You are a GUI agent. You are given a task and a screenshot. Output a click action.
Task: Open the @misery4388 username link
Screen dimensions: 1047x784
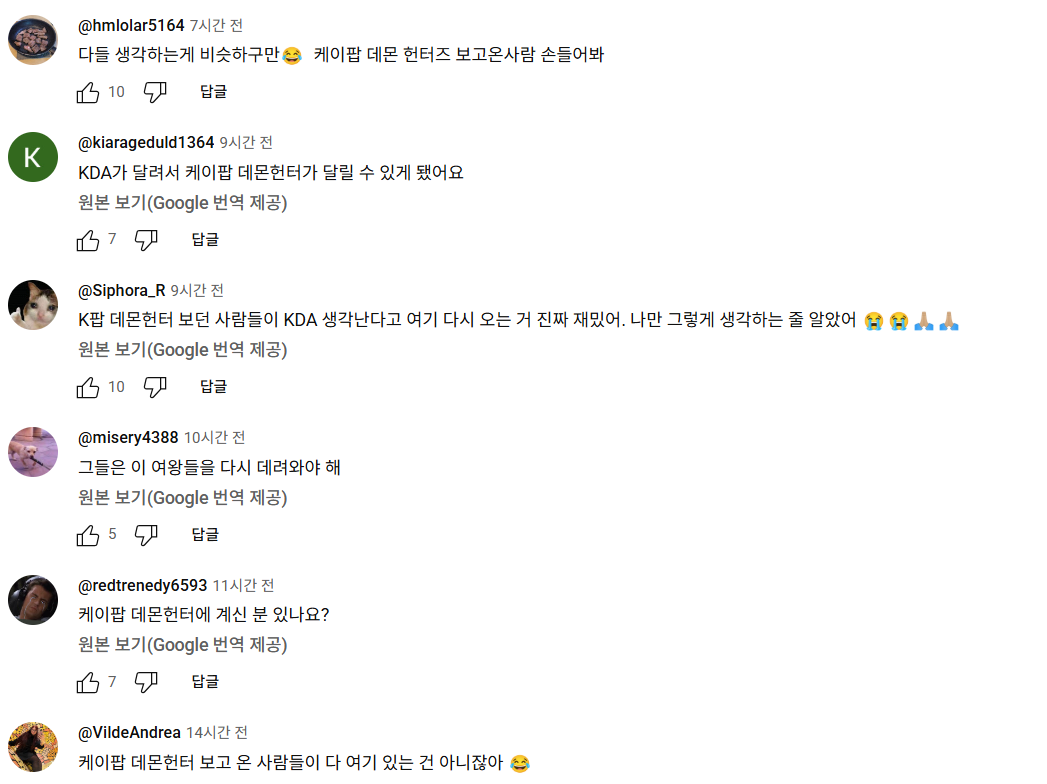pos(128,438)
